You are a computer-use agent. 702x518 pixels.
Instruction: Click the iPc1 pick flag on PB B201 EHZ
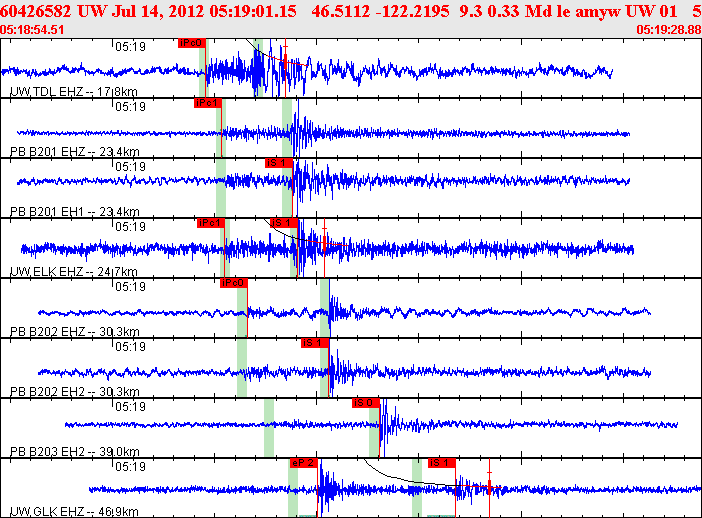208,103
